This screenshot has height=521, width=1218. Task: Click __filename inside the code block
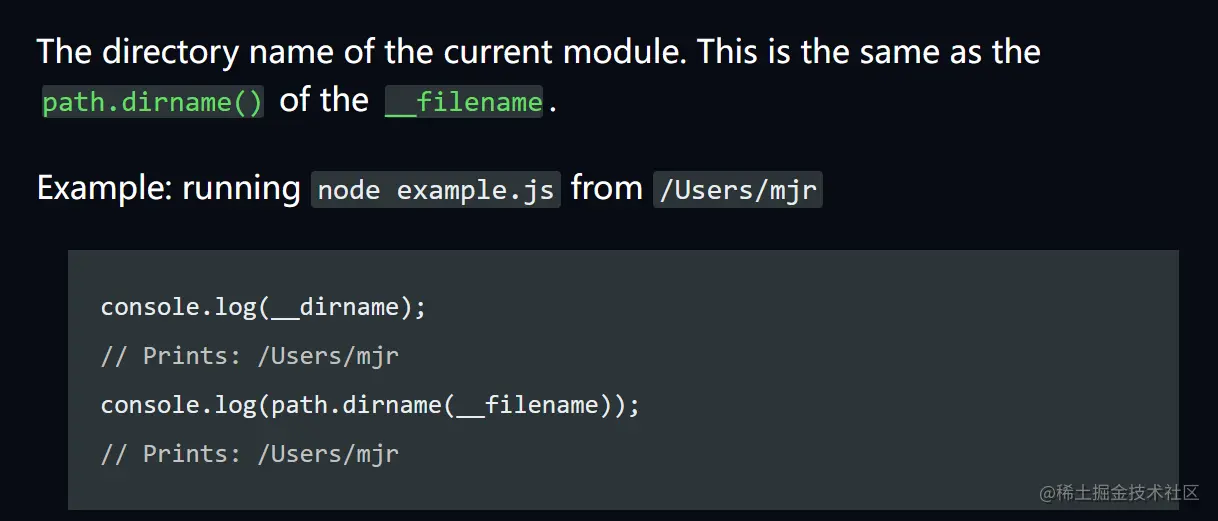coord(526,405)
